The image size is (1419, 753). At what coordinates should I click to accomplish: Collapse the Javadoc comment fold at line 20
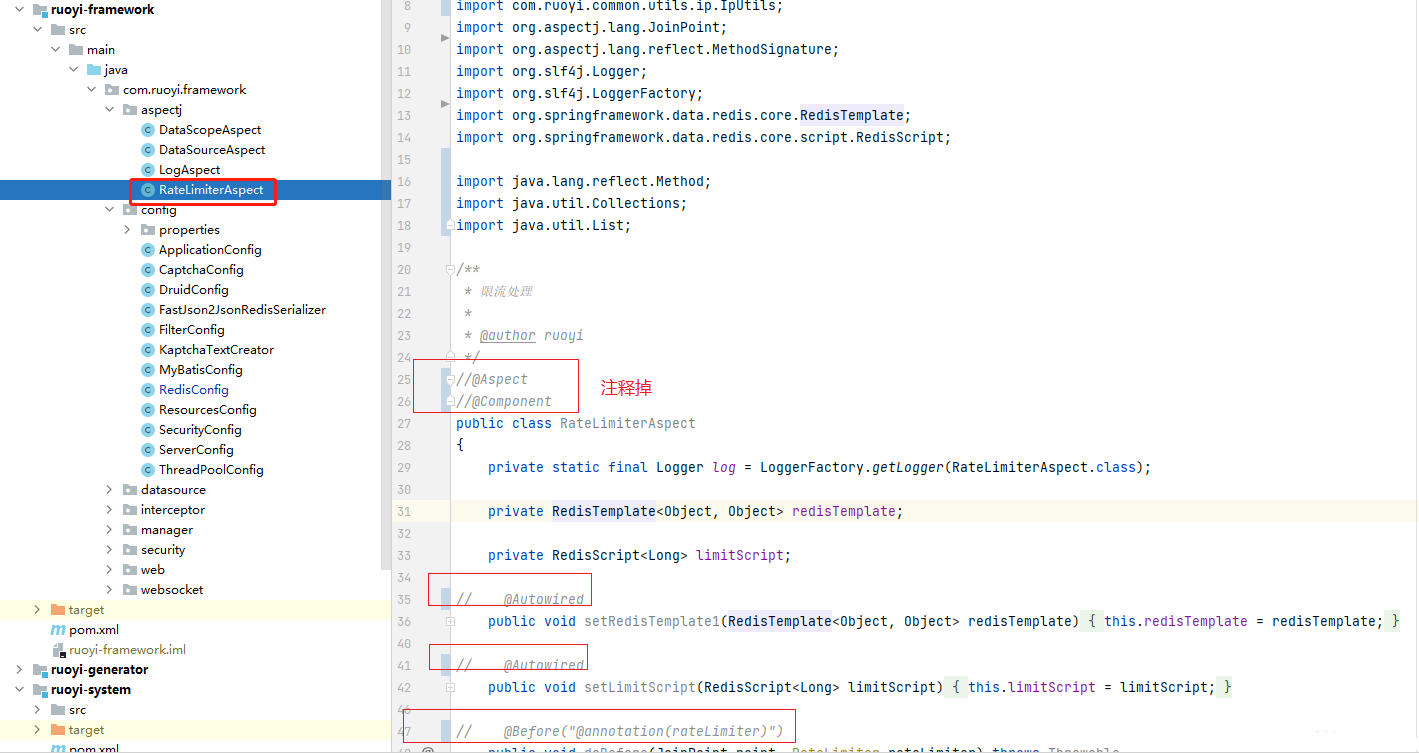pos(450,269)
